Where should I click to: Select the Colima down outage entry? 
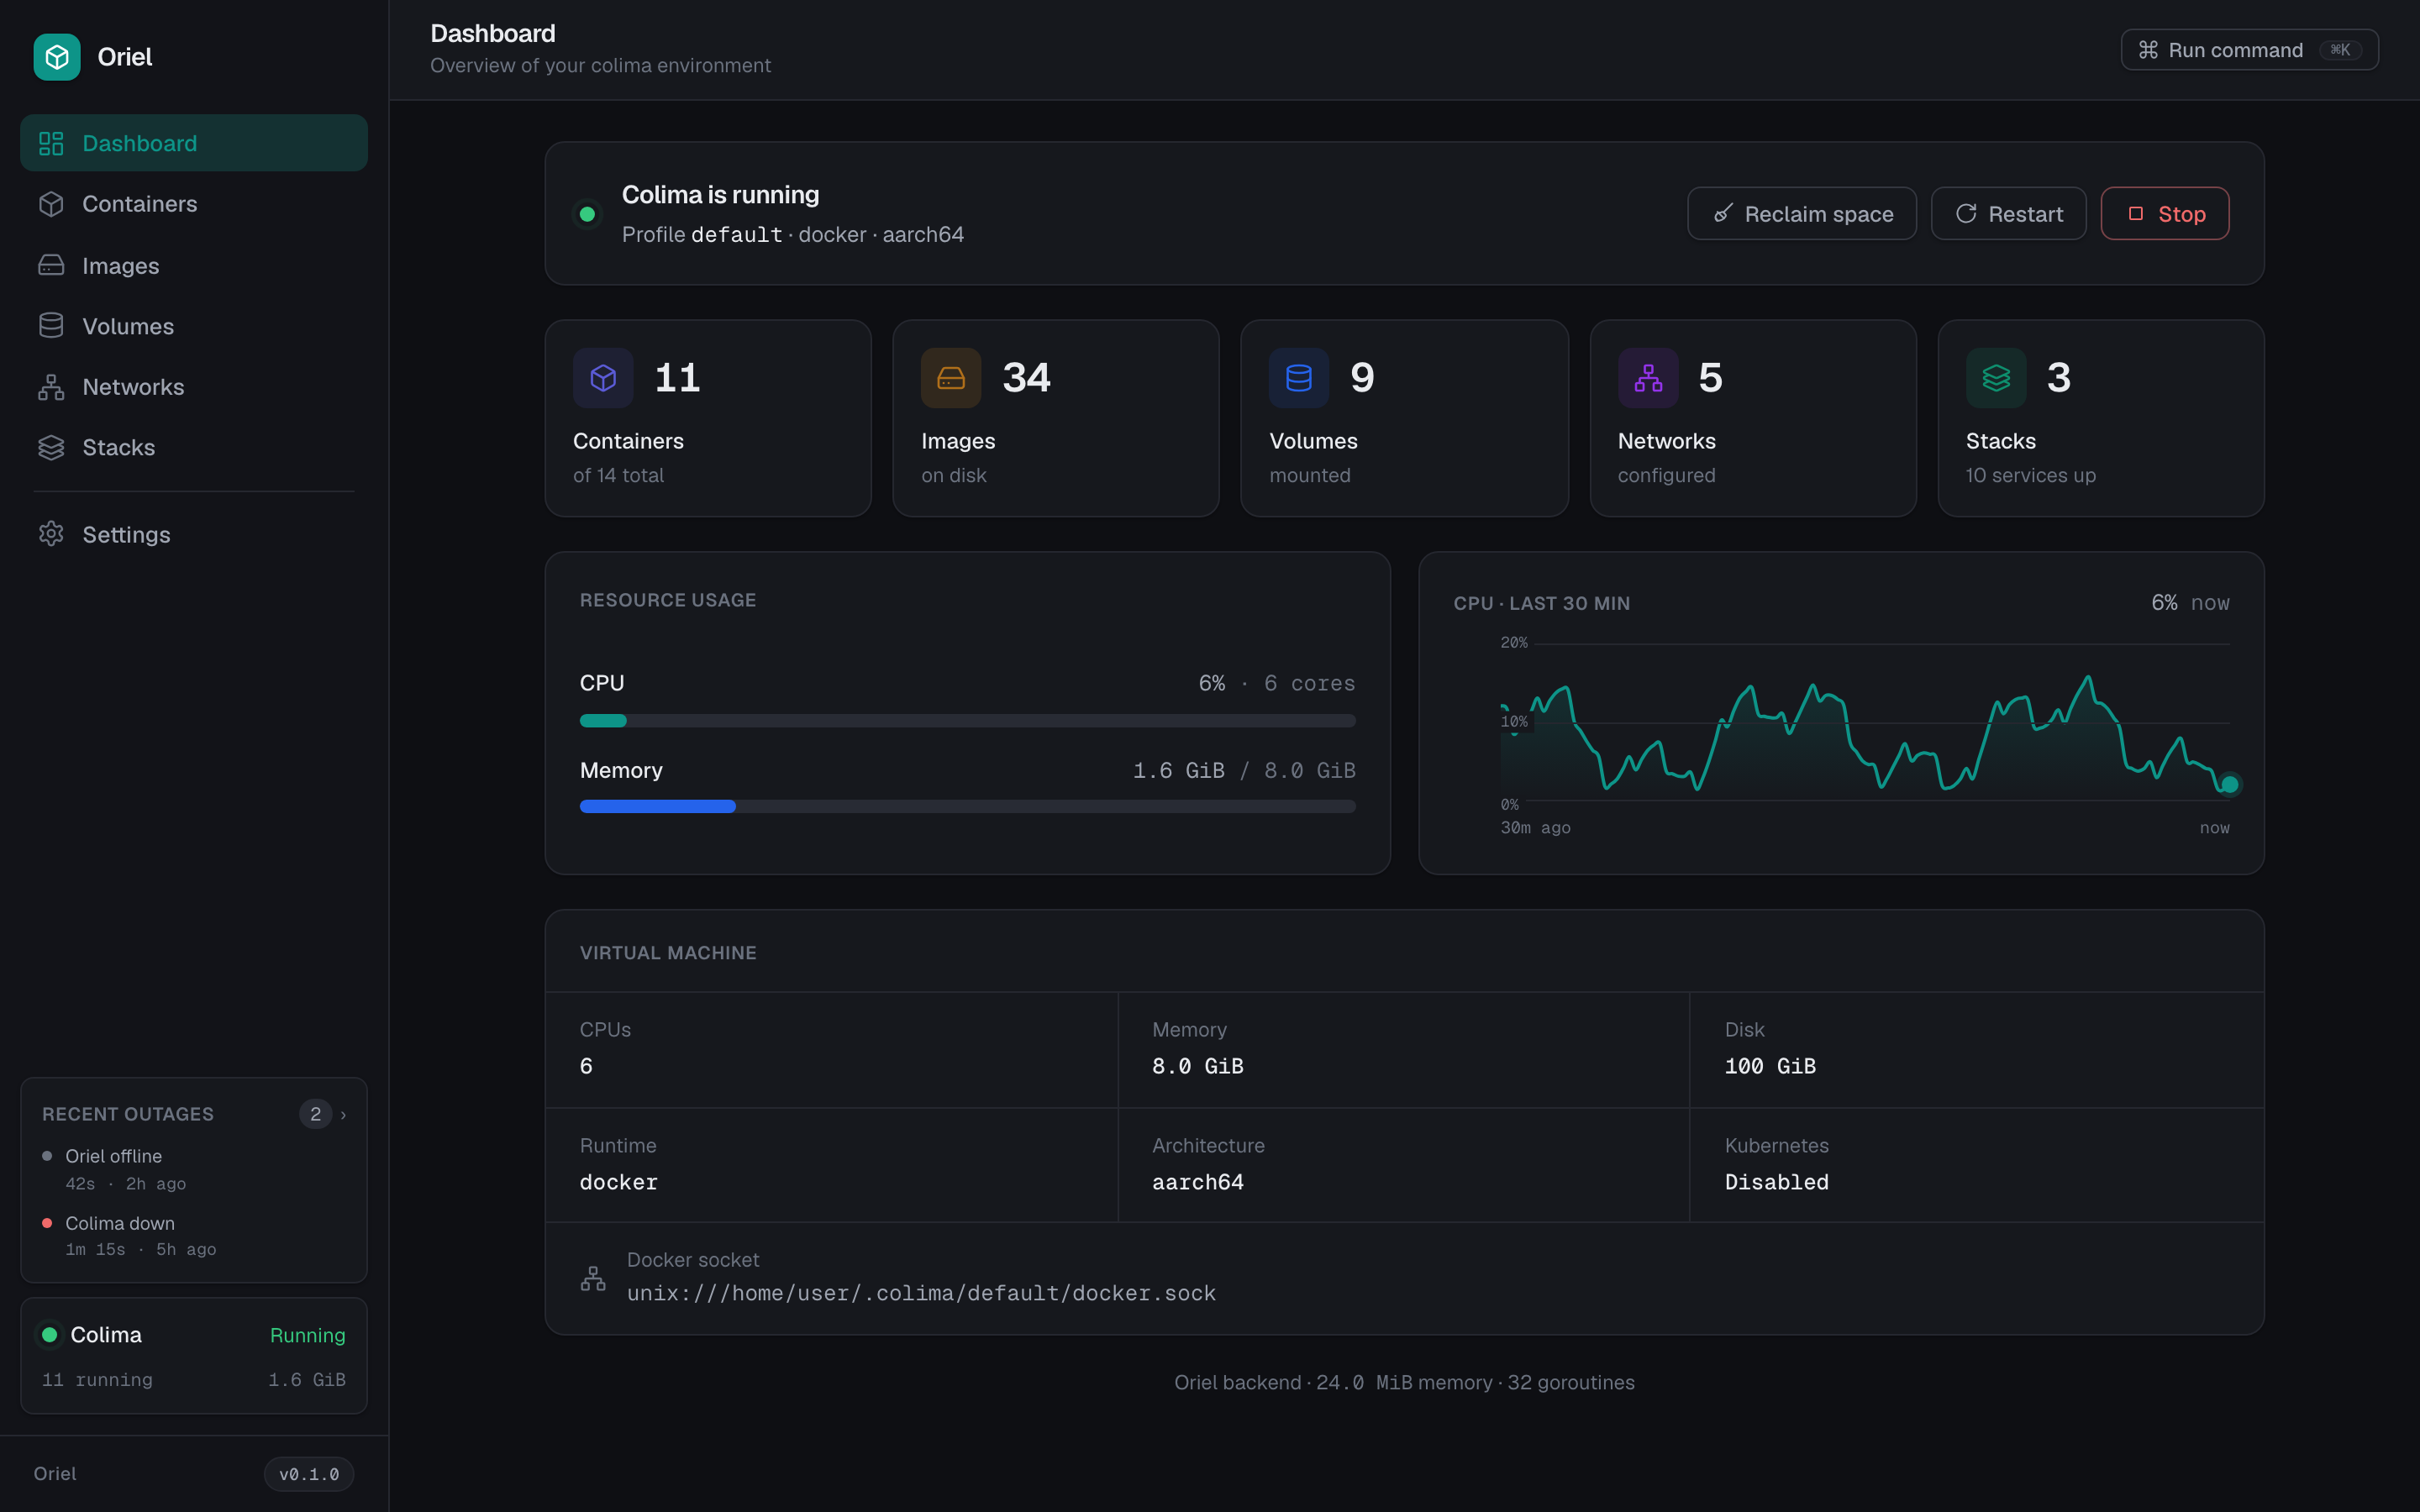coord(194,1236)
